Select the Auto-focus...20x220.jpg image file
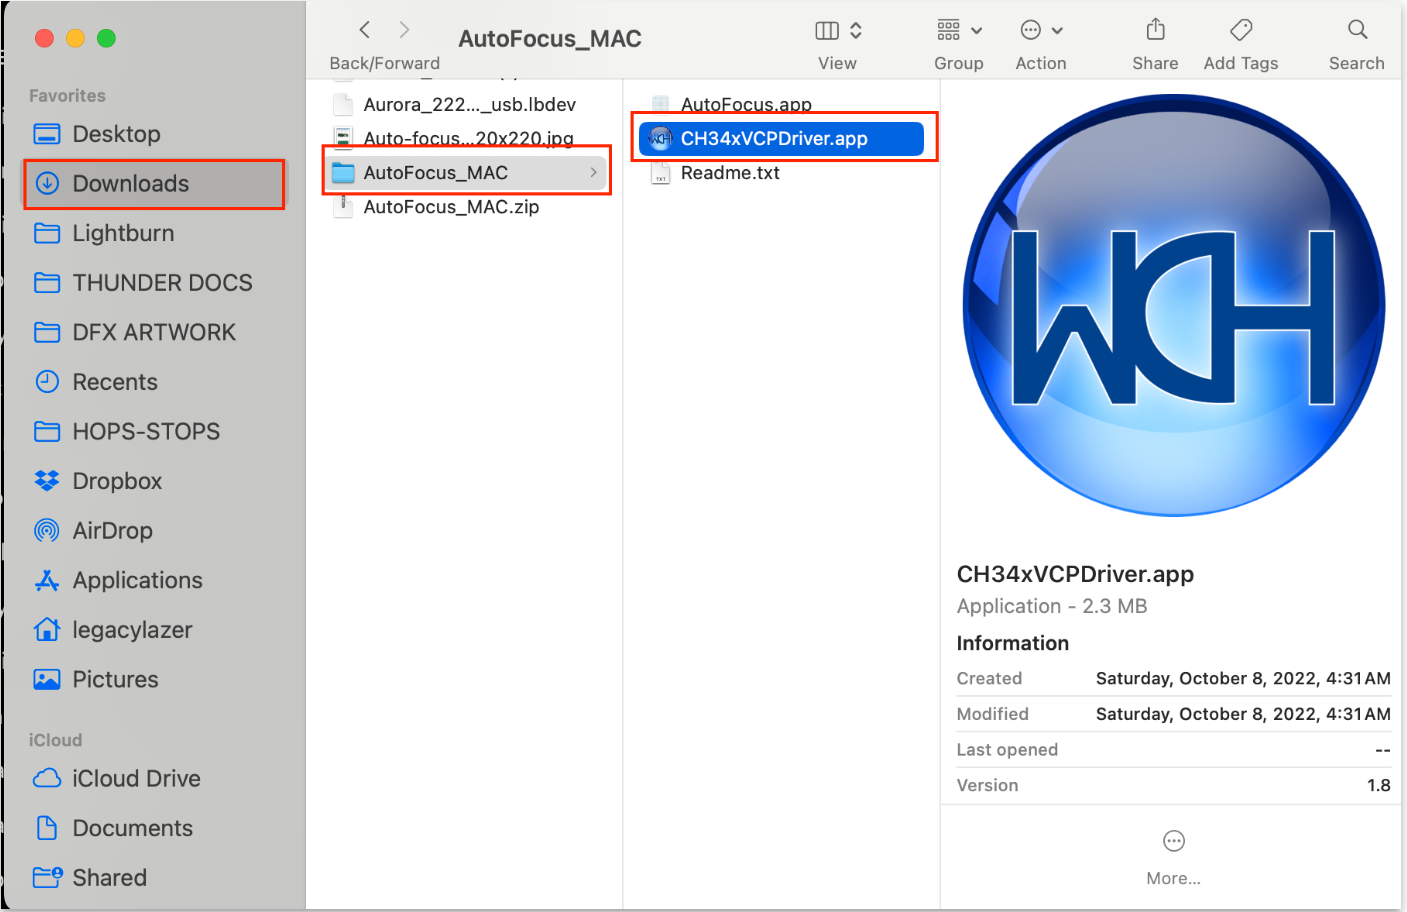The height and width of the screenshot is (912, 1407). click(468, 138)
